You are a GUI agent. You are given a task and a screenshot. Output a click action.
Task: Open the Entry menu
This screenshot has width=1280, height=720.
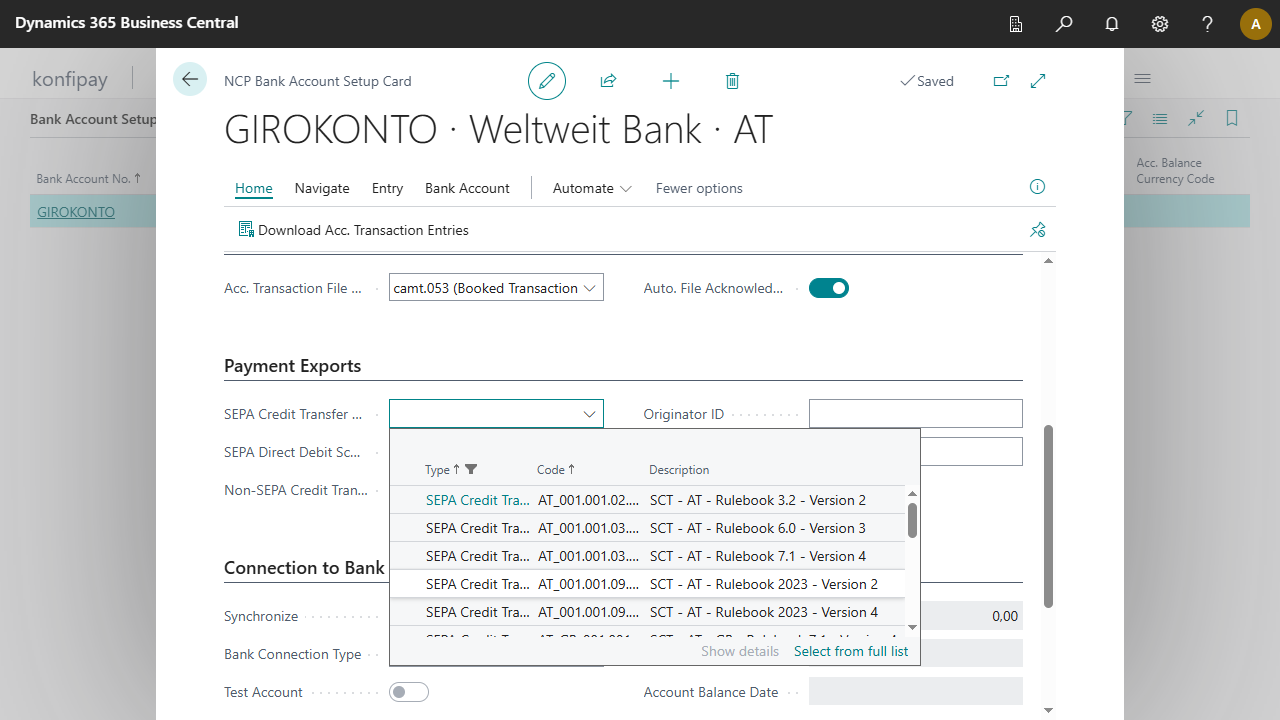387,188
